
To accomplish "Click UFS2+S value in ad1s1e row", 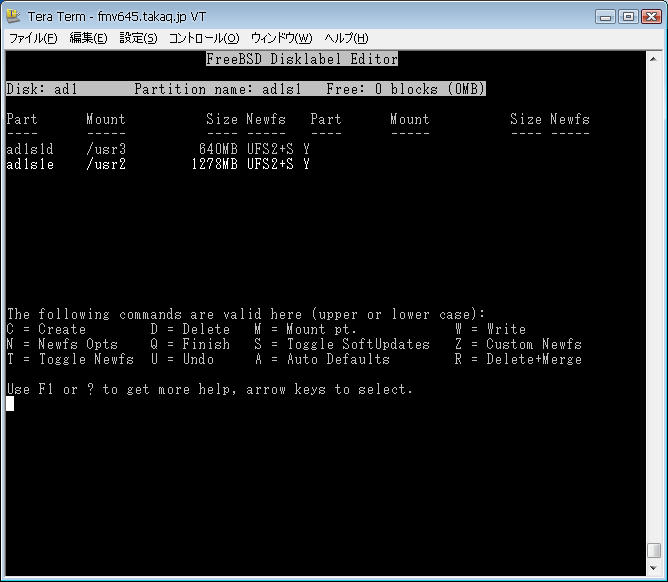I will [270, 164].
